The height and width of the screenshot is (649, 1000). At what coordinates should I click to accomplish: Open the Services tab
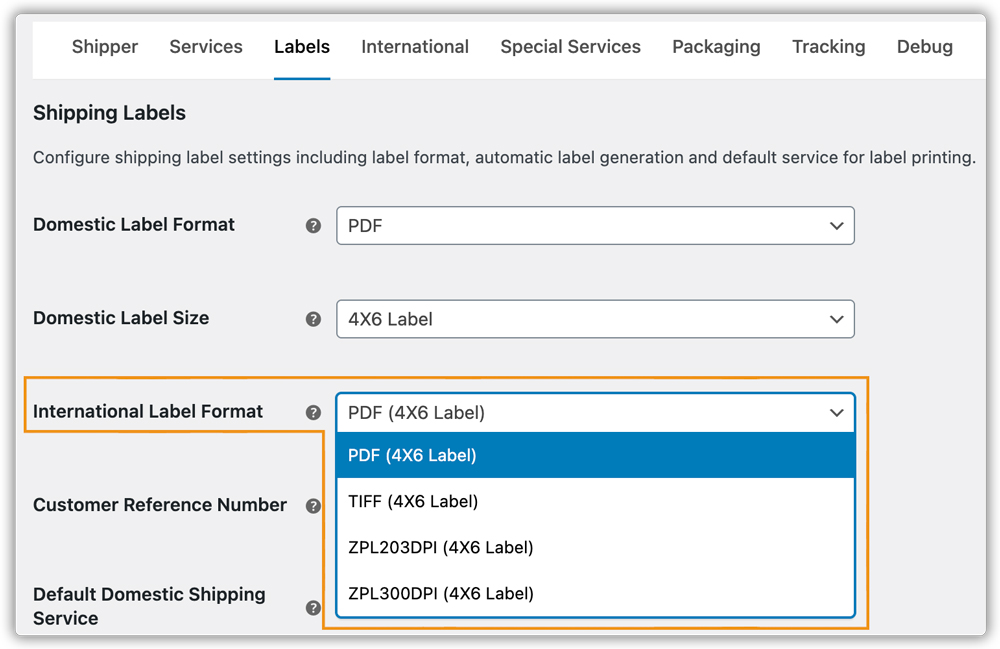206,47
